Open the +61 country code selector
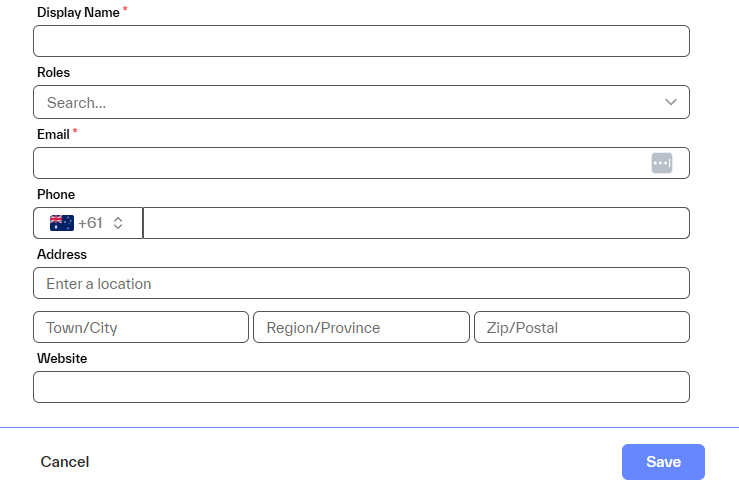This screenshot has height=492, width=739. (89, 223)
